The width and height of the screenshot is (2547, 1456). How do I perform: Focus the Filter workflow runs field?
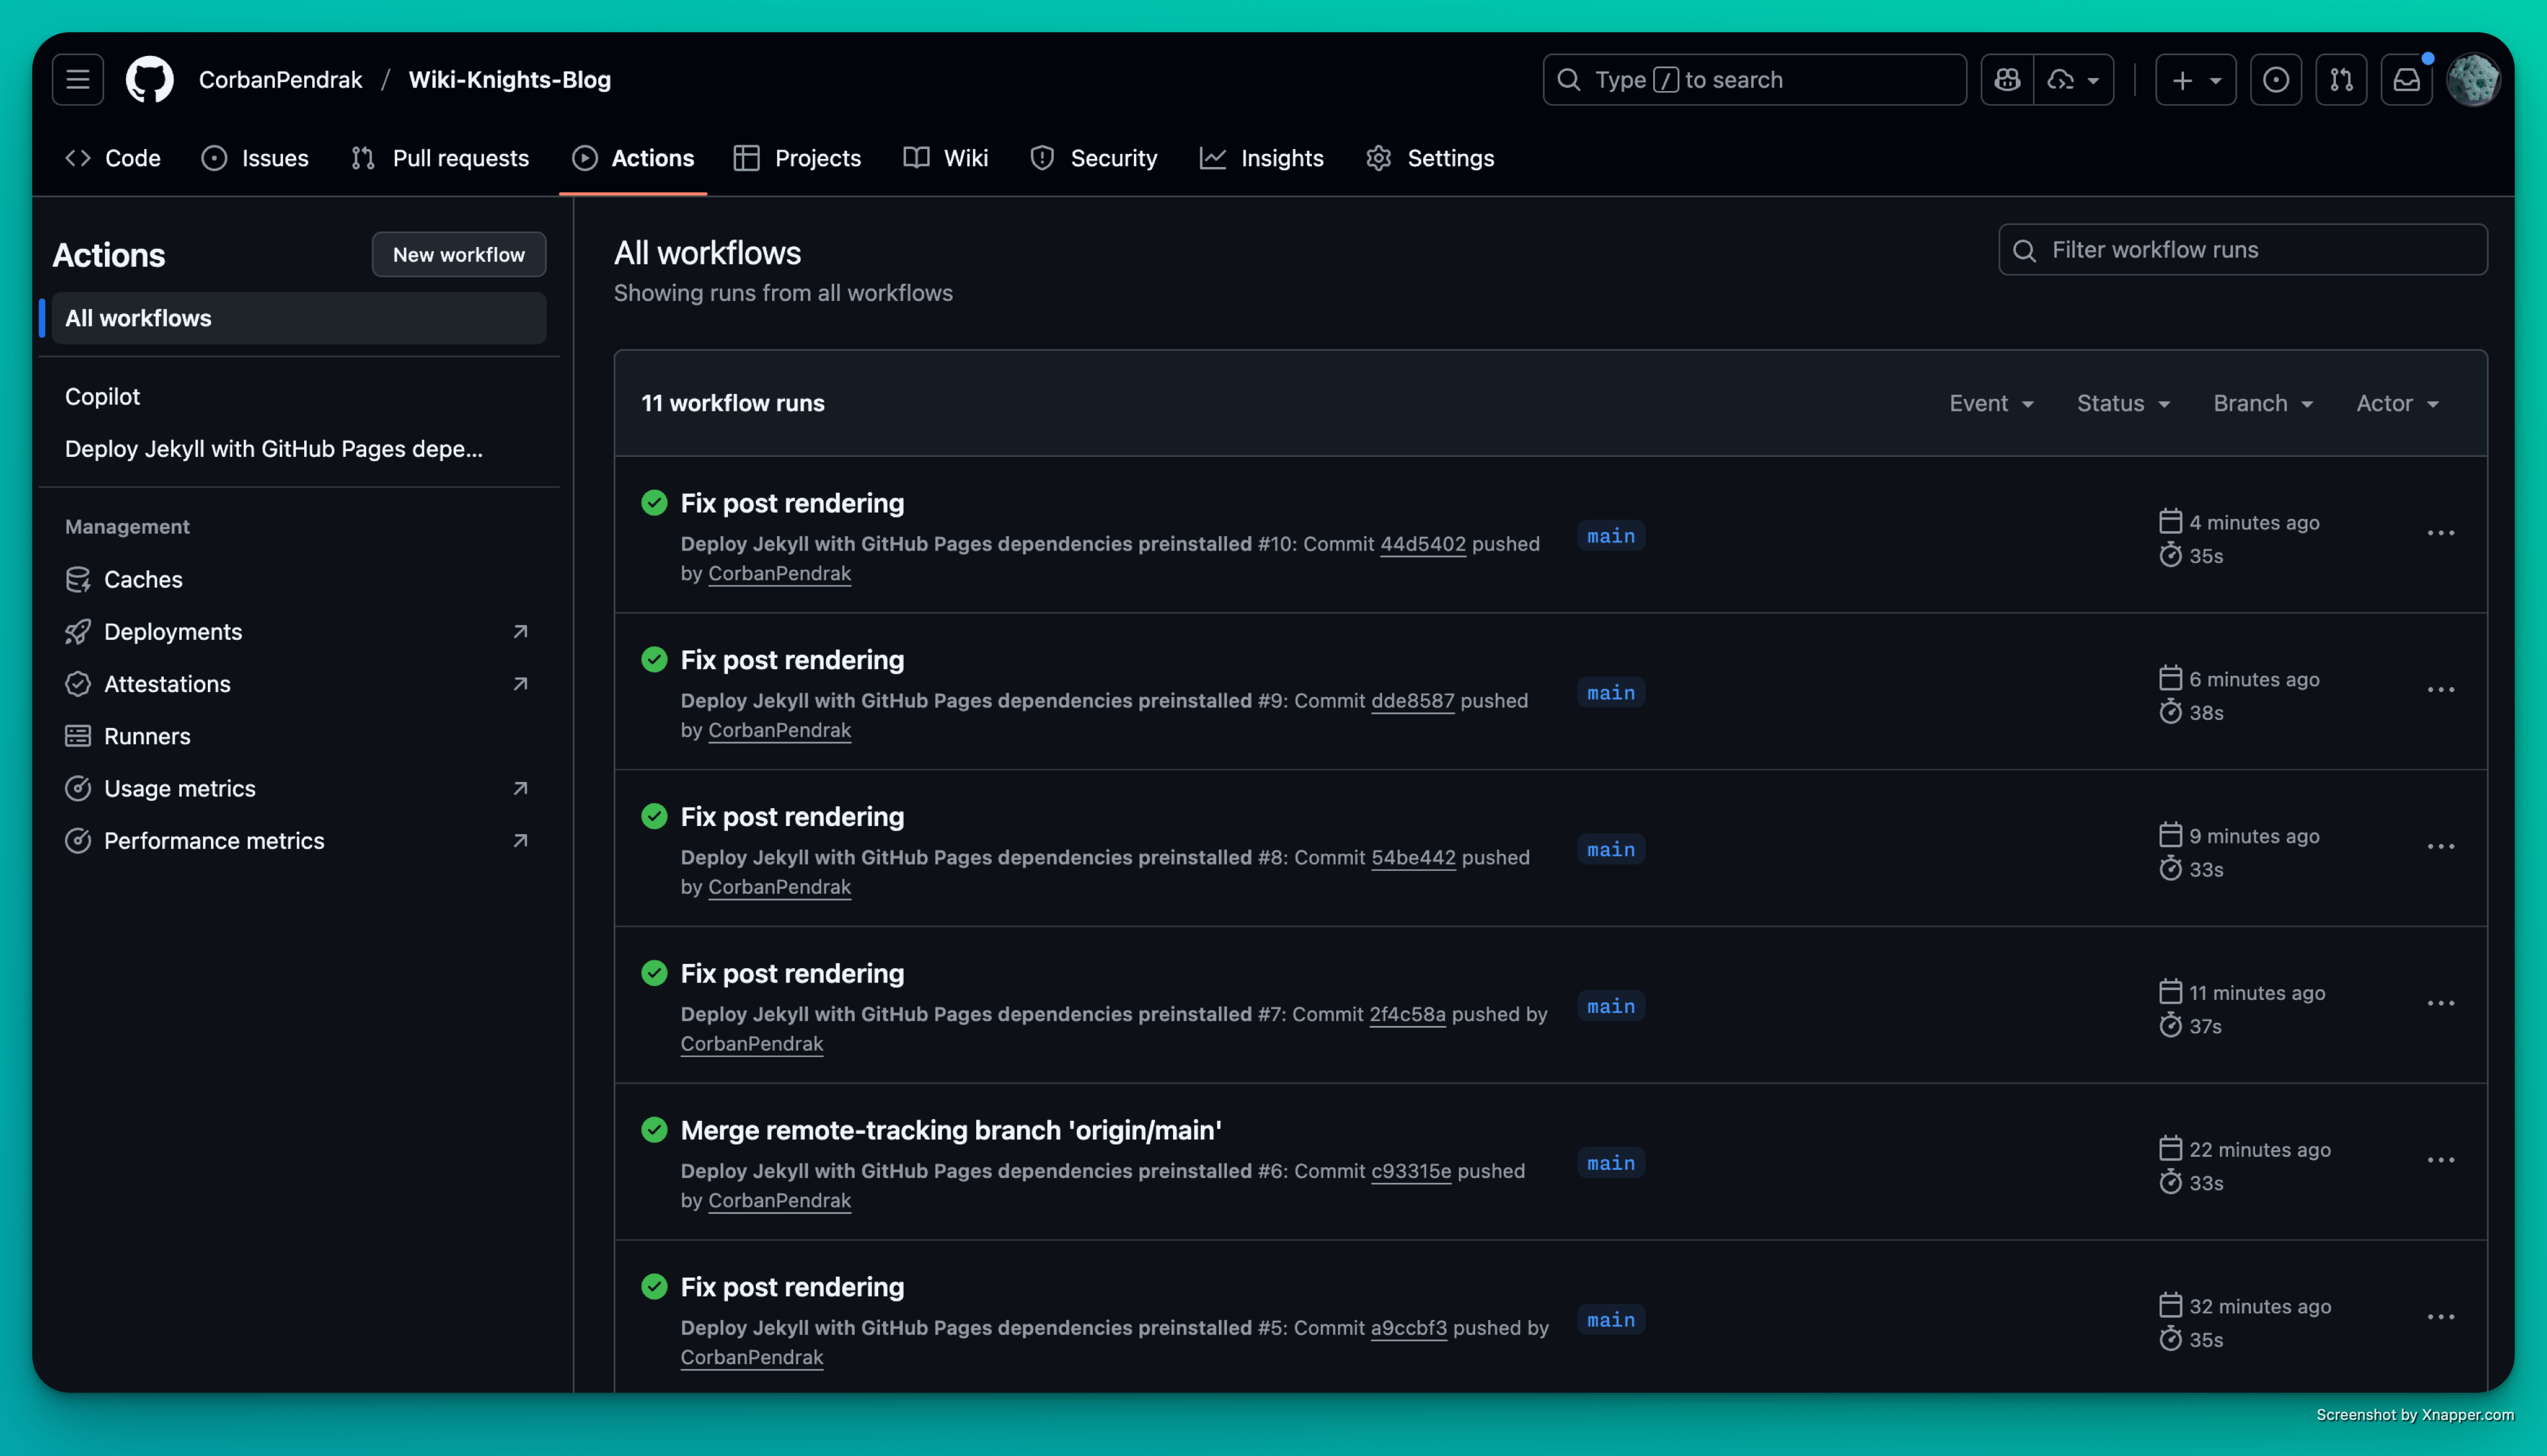click(x=2242, y=250)
